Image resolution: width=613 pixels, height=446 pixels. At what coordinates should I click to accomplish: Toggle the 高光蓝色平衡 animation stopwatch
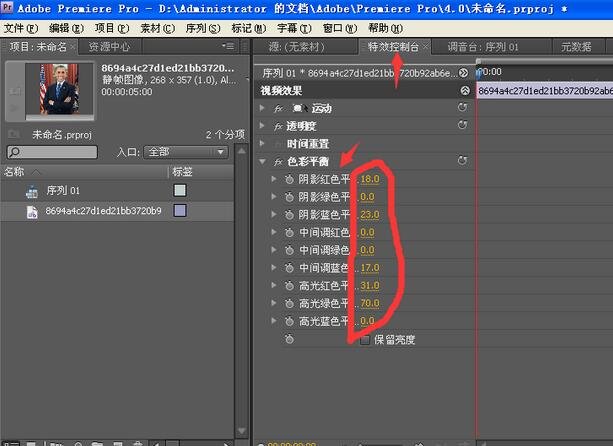(x=289, y=321)
